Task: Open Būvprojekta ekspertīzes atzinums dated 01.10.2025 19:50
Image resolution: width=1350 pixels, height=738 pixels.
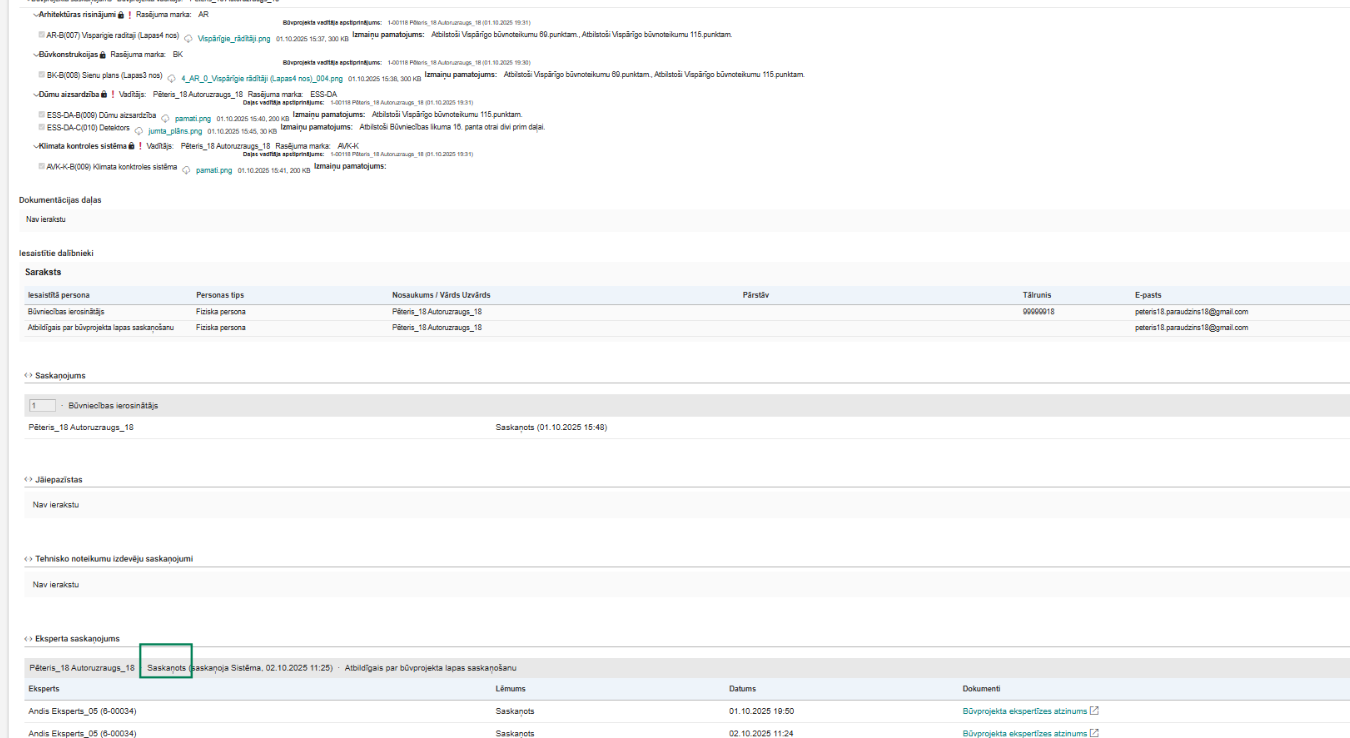Action: click(x=1024, y=711)
